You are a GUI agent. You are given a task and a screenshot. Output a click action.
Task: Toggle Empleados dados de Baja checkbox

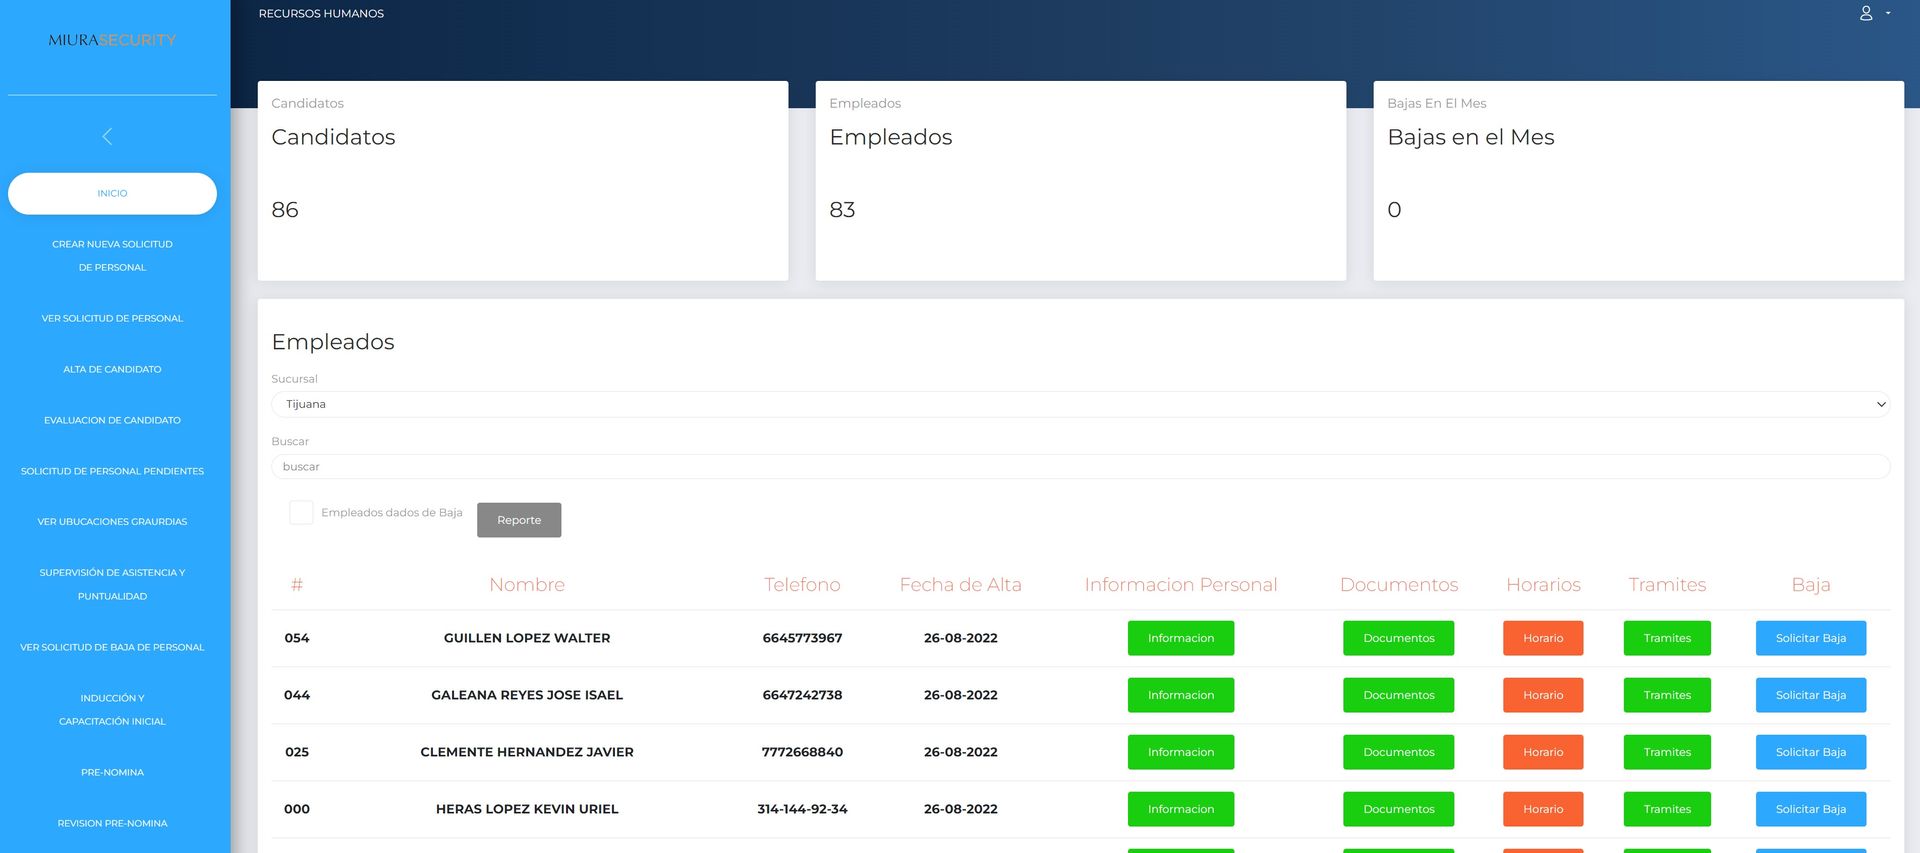[301, 512]
